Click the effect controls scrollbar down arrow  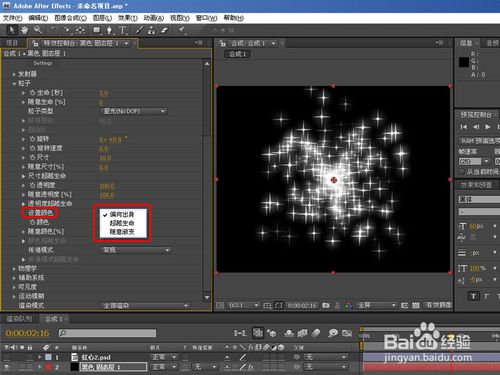pyautogui.click(x=207, y=297)
